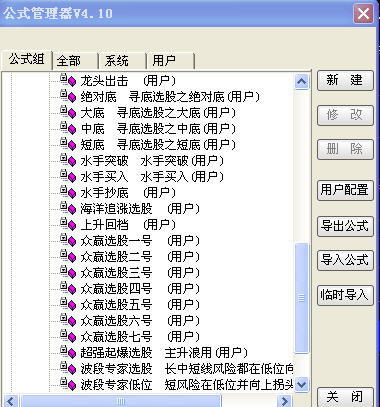Click the formula icon beside 水手买入

68,176
